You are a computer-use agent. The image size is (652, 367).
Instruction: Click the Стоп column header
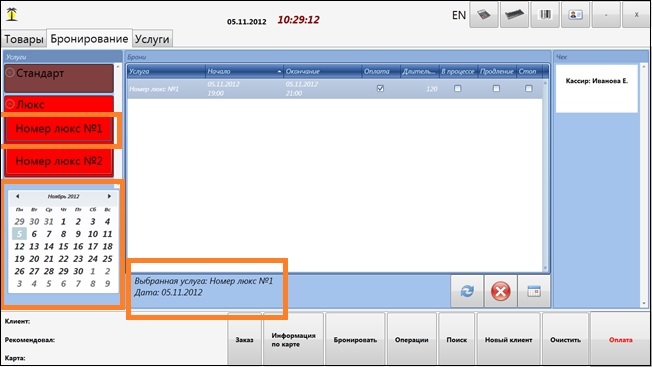coord(529,71)
